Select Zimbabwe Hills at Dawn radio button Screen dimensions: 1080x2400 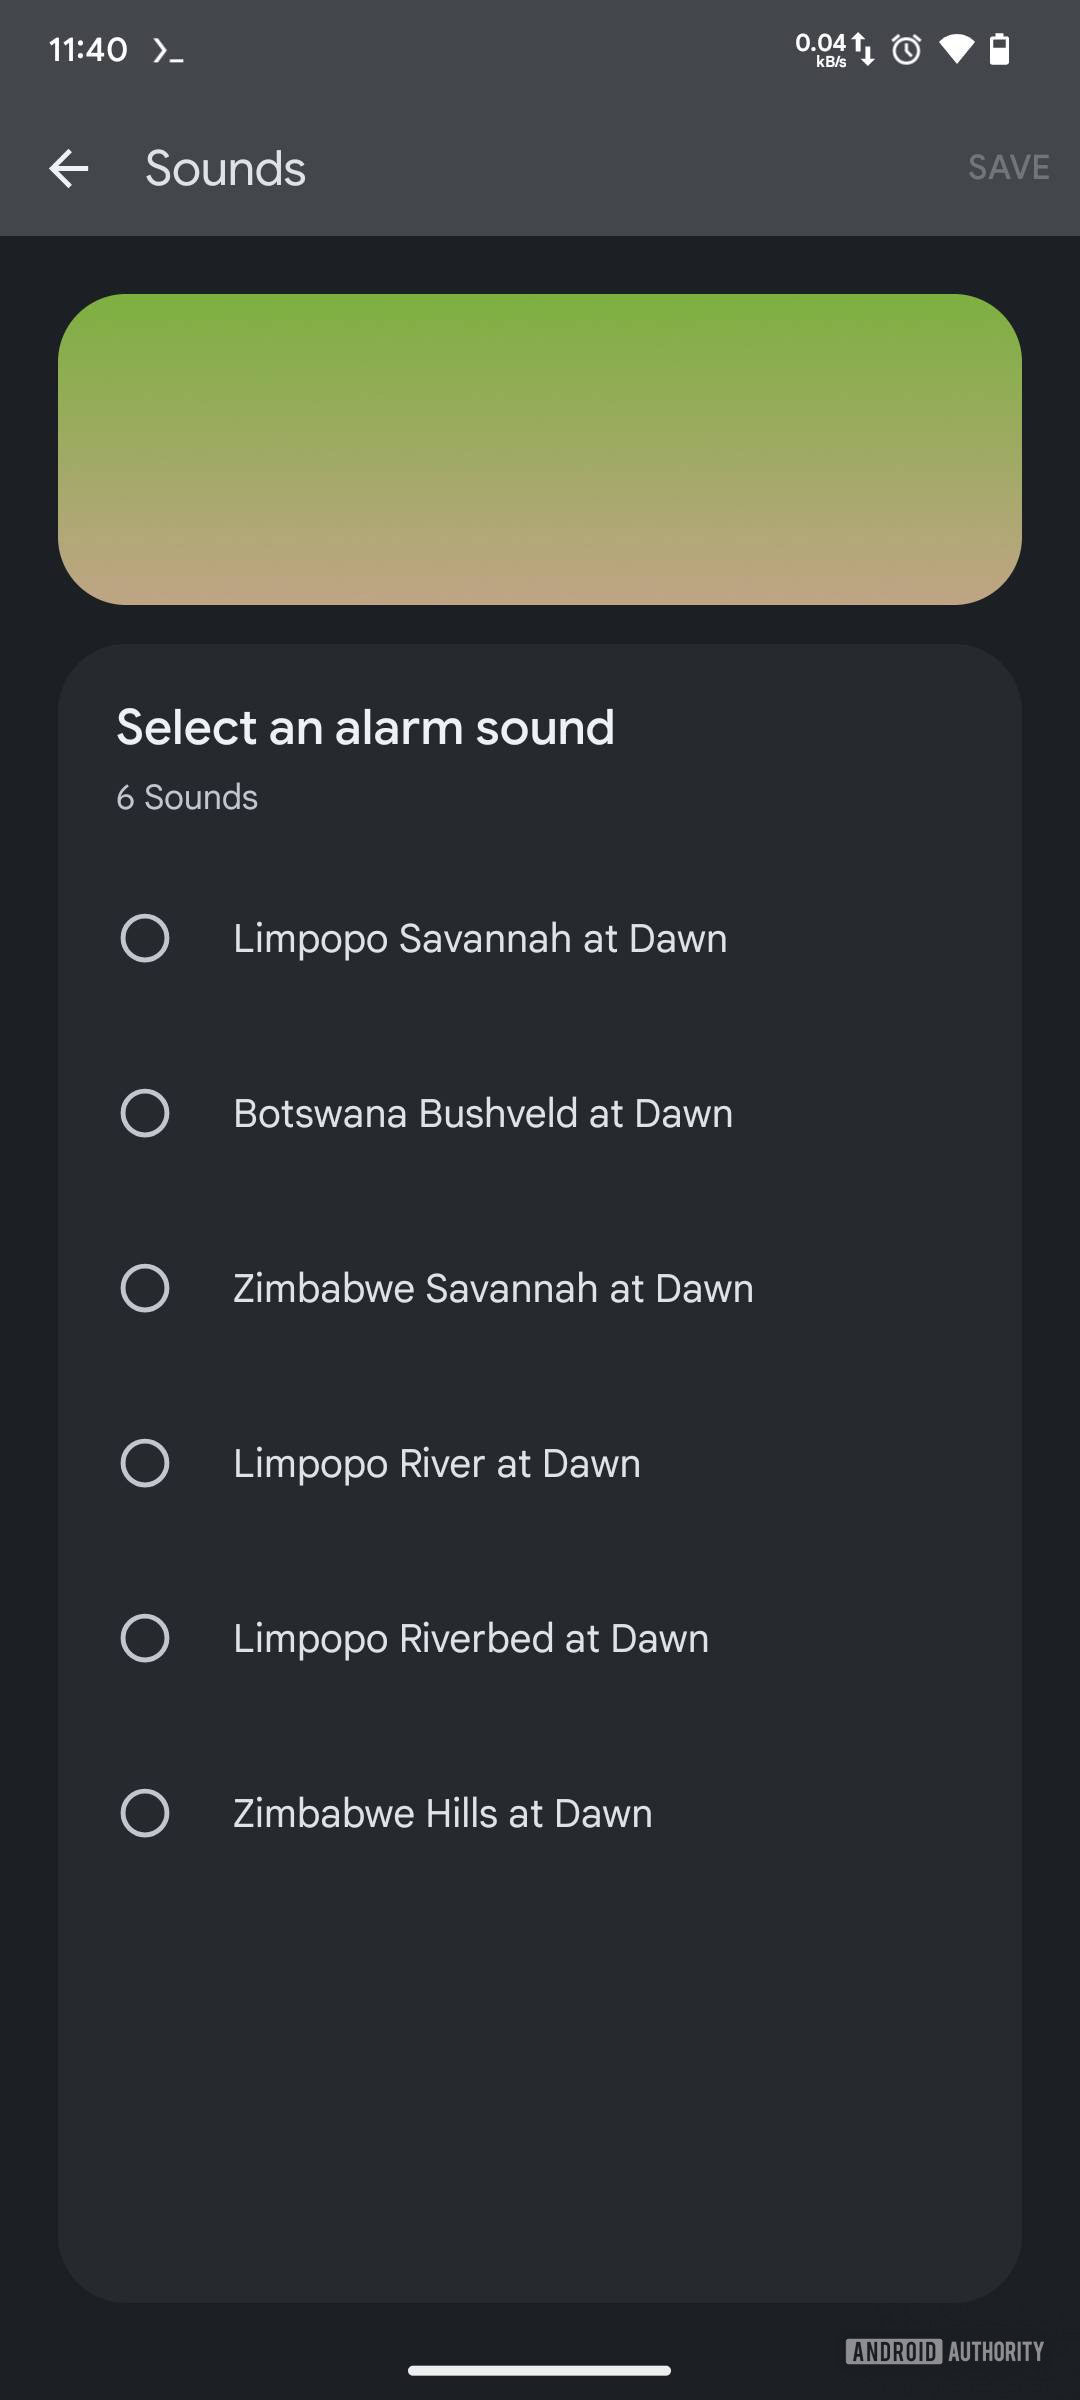pyautogui.click(x=145, y=1813)
